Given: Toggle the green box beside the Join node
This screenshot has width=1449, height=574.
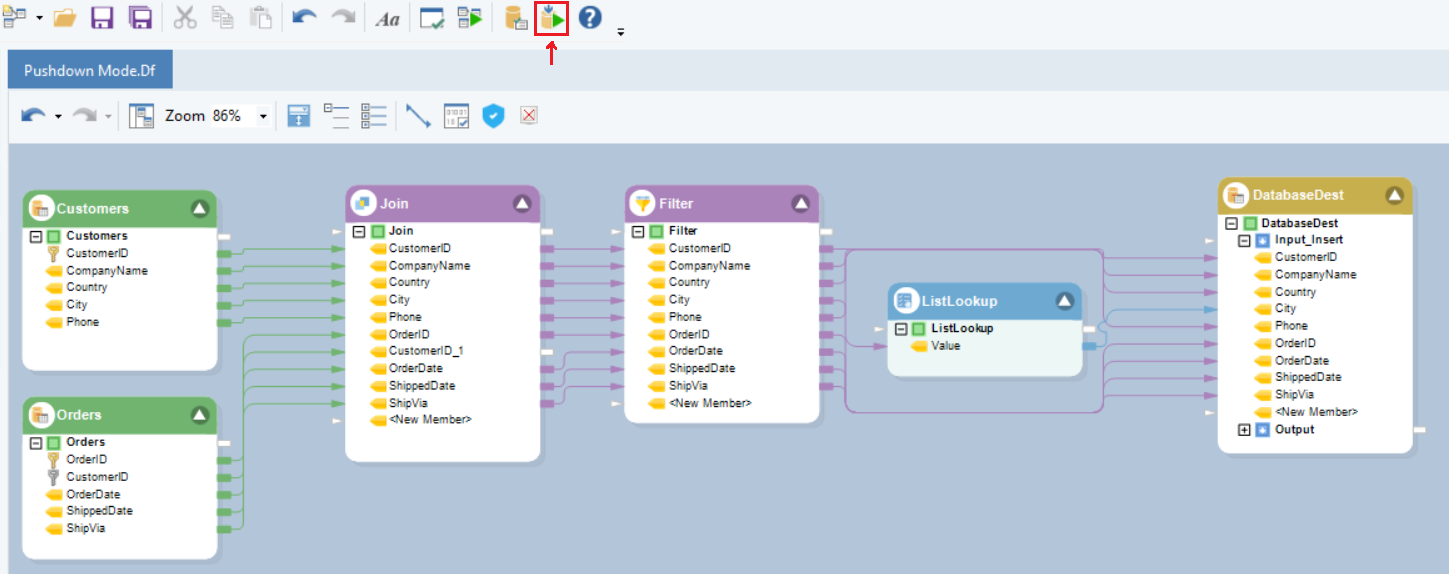Looking at the screenshot, I should (x=376, y=231).
